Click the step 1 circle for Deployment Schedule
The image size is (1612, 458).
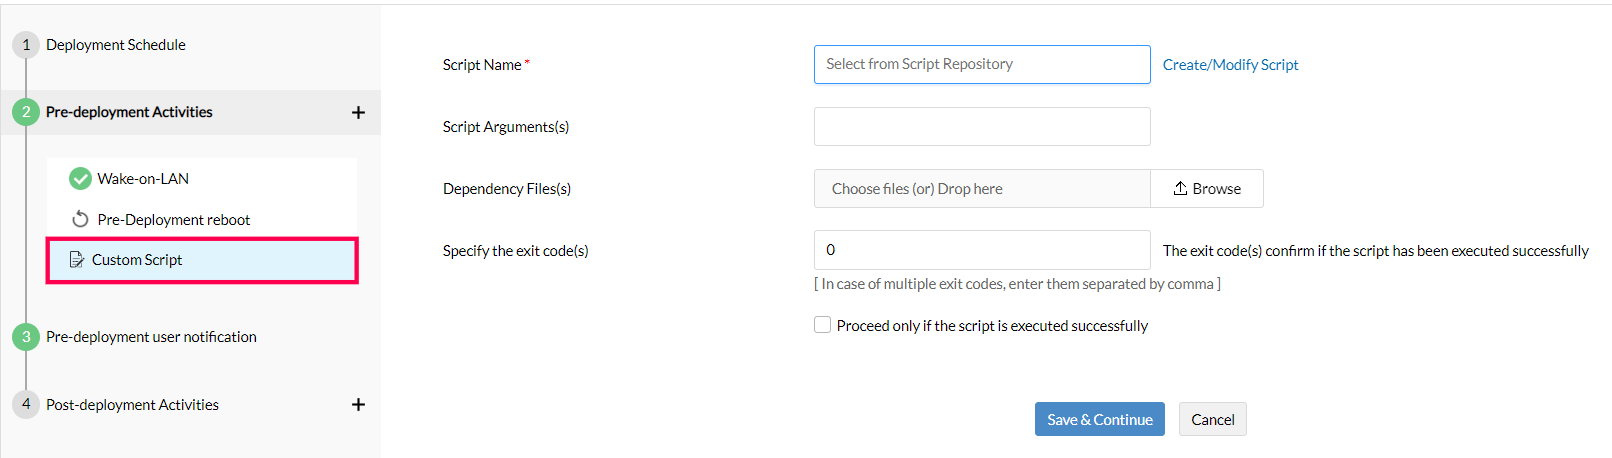coord(26,45)
